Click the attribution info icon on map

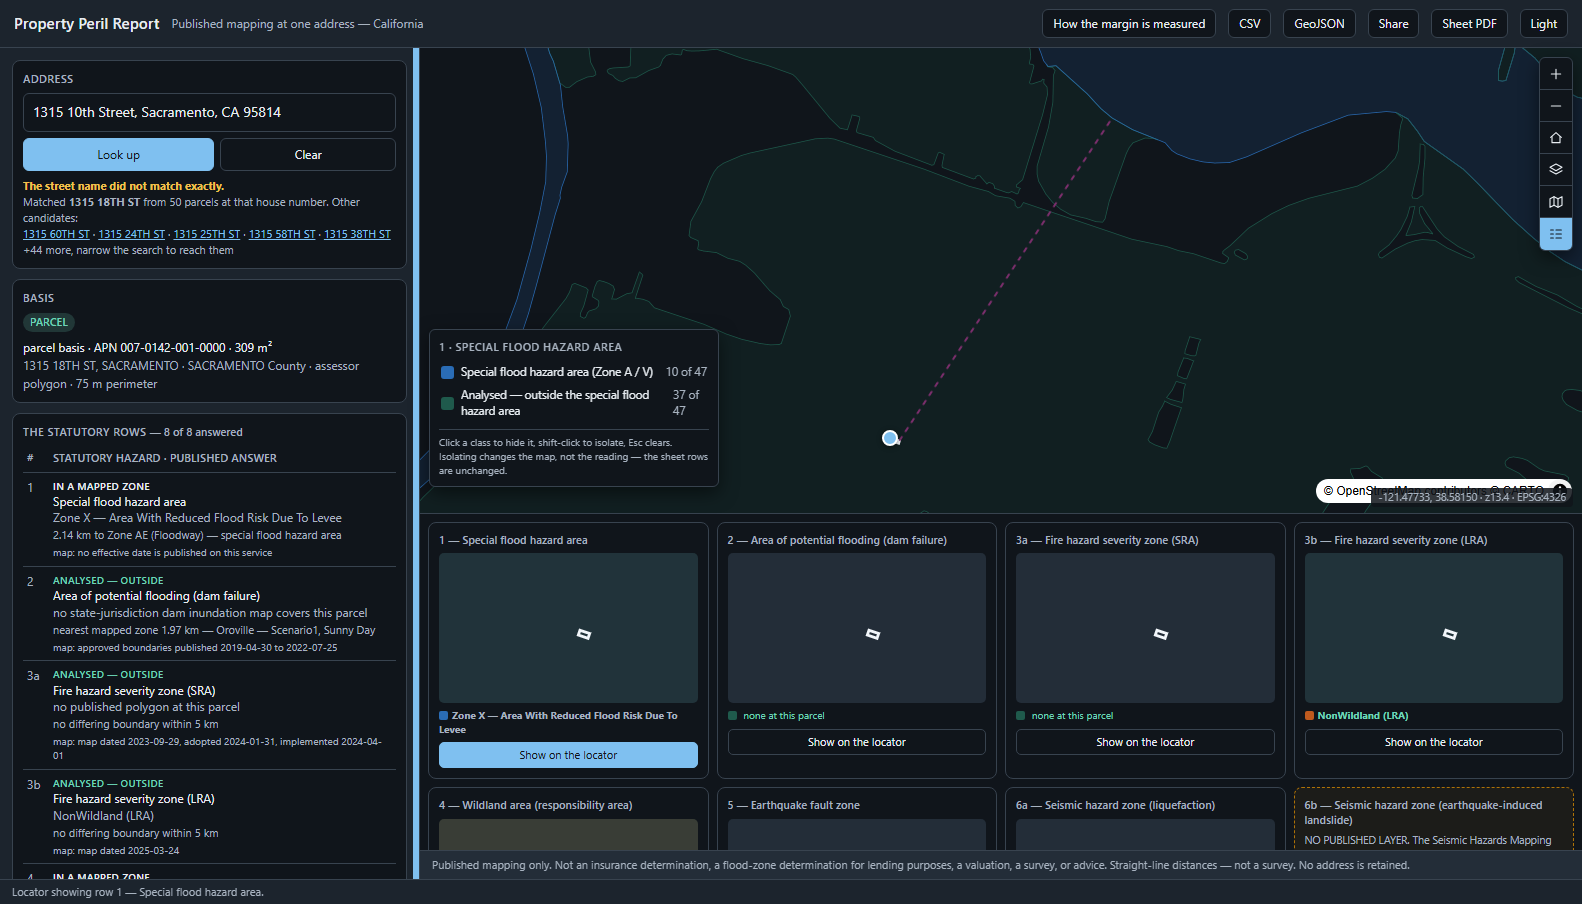(1560, 489)
